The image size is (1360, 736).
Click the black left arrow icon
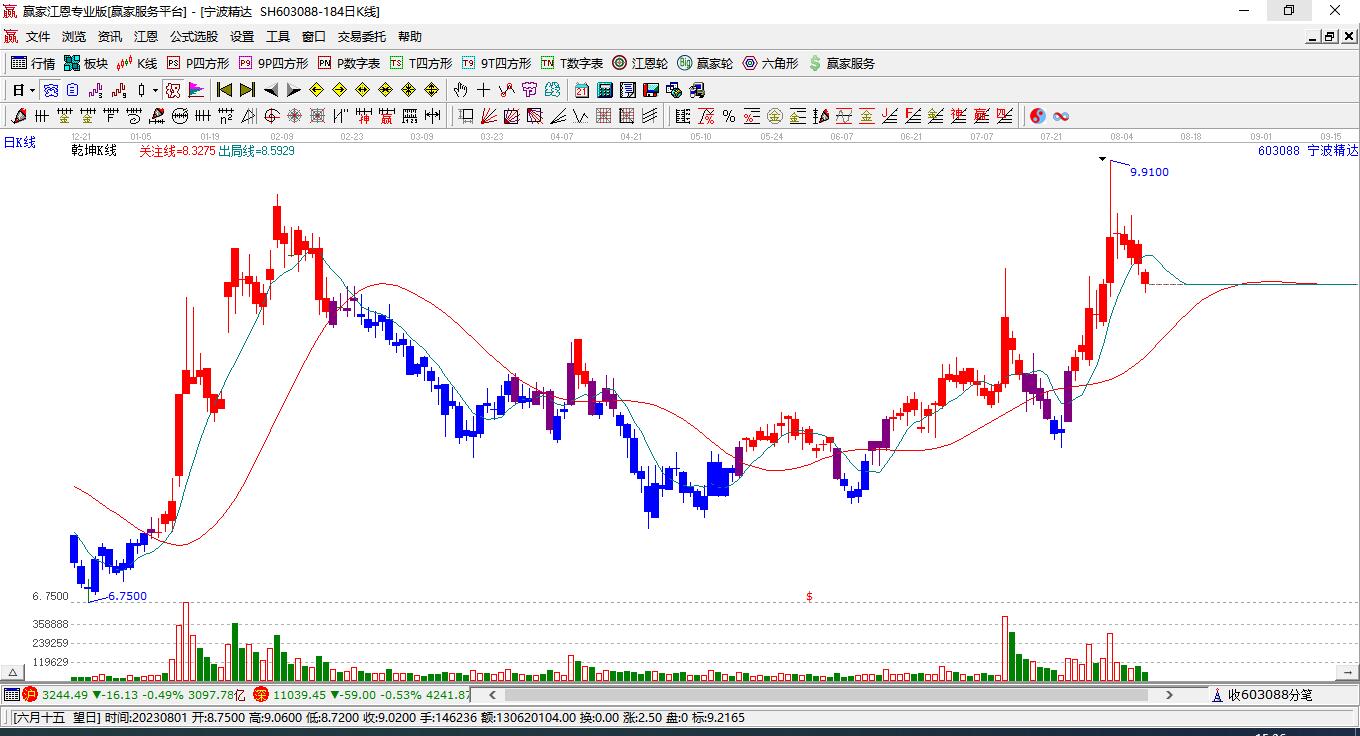coord(271,90)
